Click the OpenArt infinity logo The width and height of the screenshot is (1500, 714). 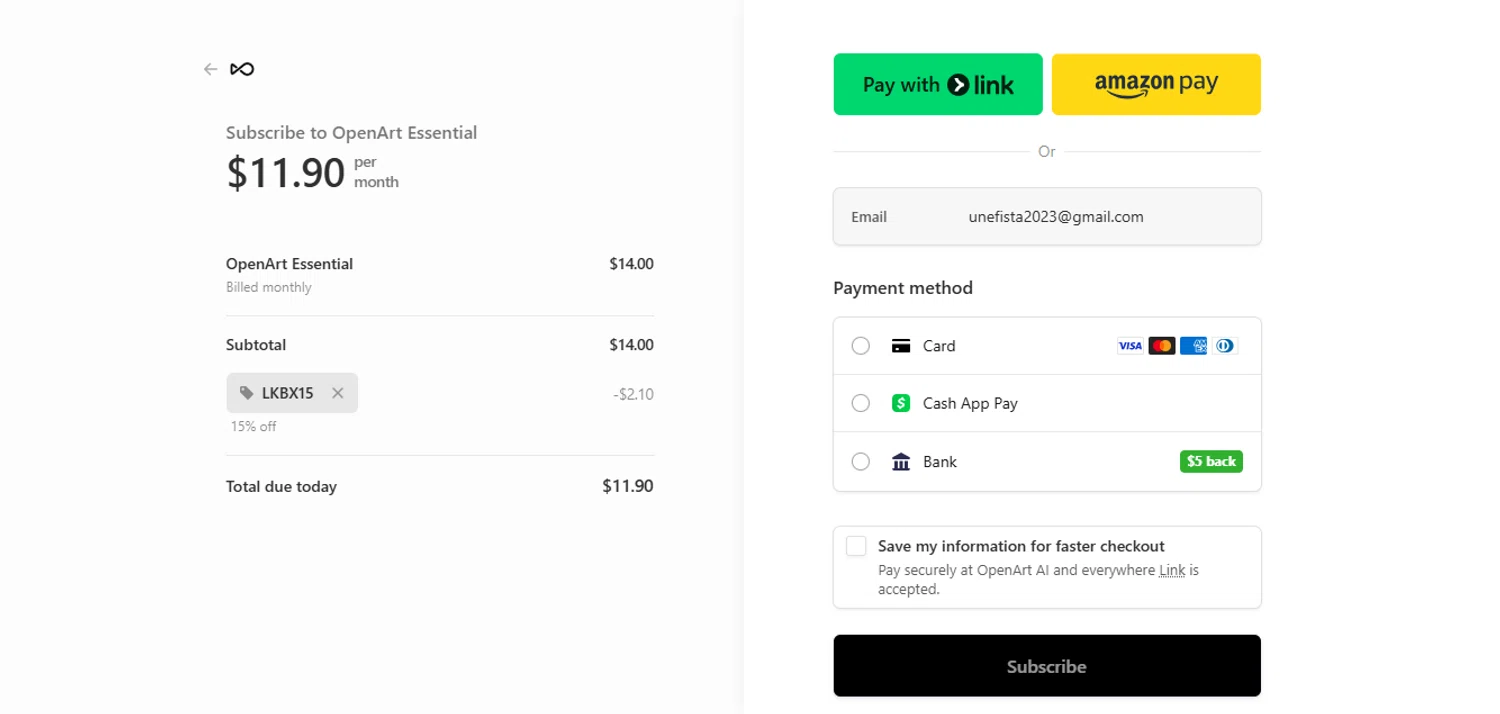(x=242, y=69)
